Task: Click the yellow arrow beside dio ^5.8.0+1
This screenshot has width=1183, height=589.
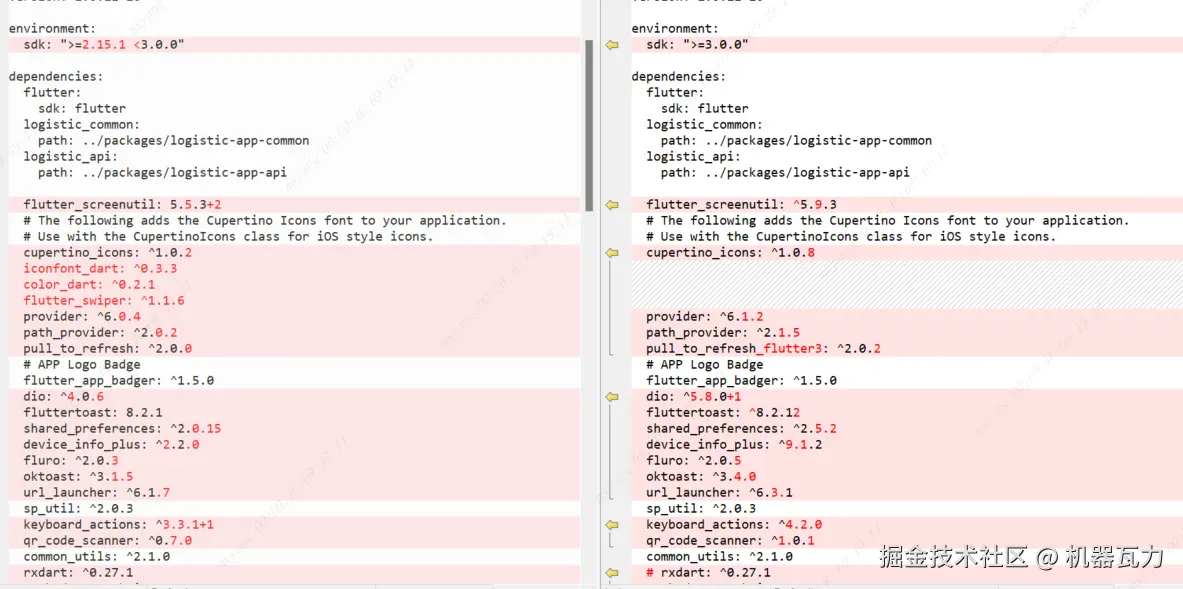Action: point(612,397)
